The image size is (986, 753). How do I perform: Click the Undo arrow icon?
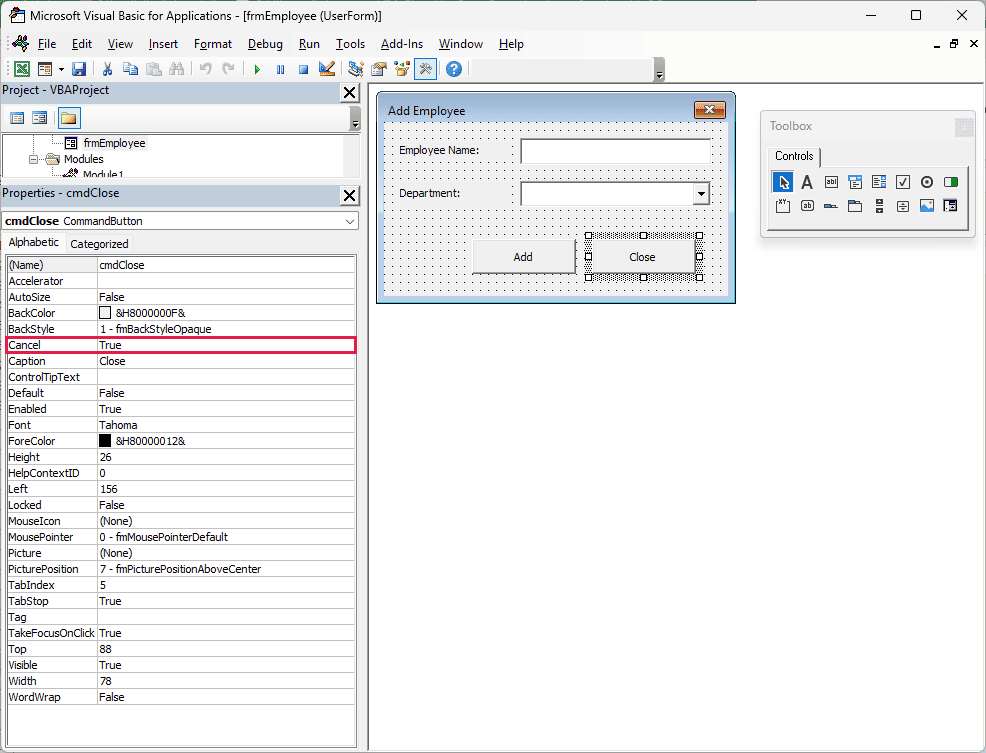[206, 69]
